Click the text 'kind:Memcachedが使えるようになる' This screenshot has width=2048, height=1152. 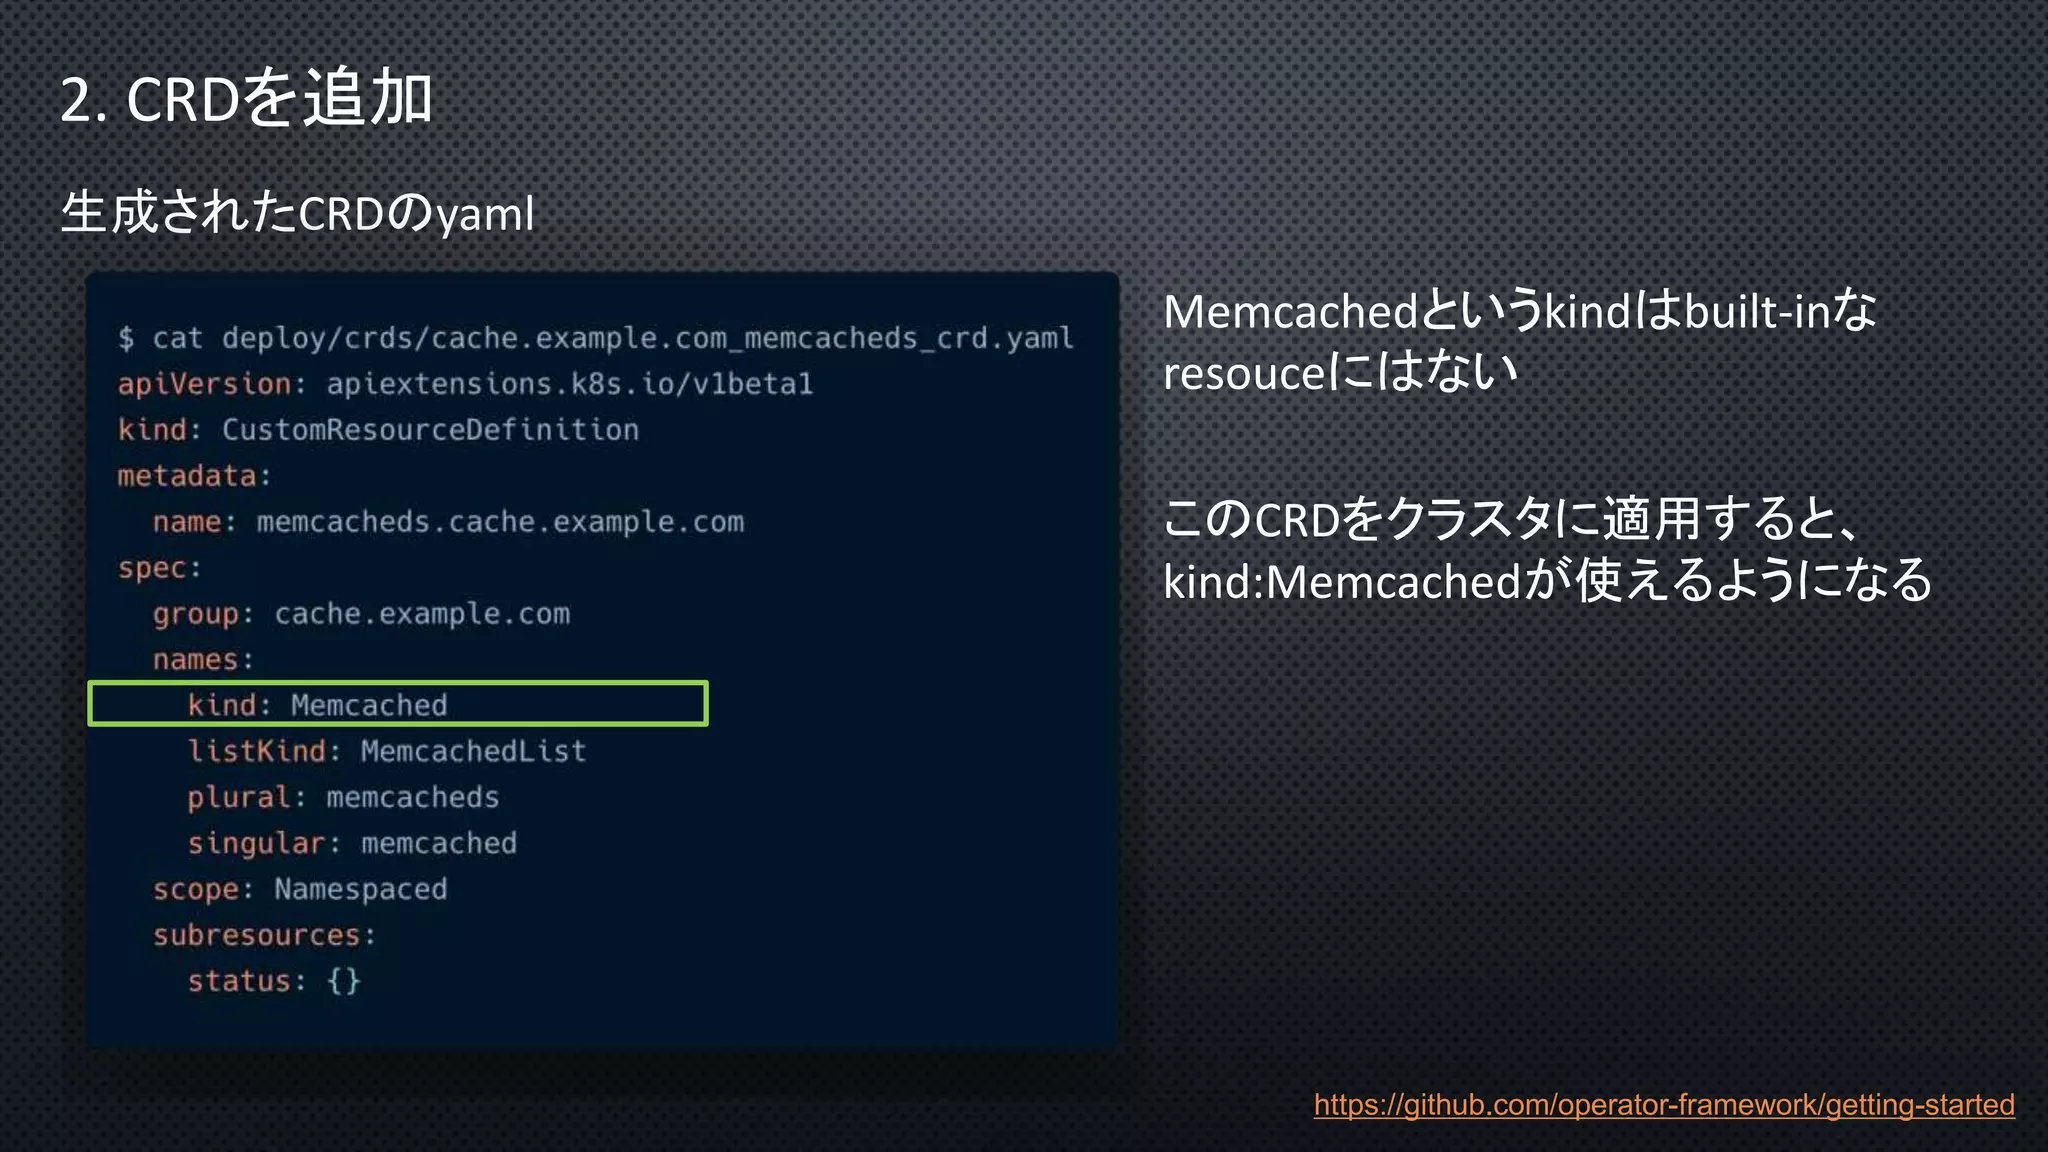coord(1548,580)
